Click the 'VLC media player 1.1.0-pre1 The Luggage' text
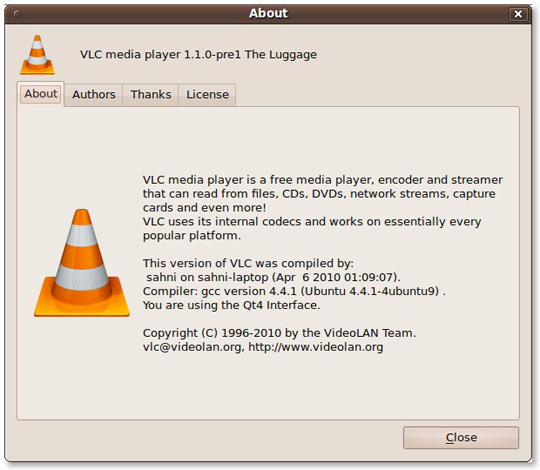The height and width of the screenshot is (470, 540). (x=198, y=54)
